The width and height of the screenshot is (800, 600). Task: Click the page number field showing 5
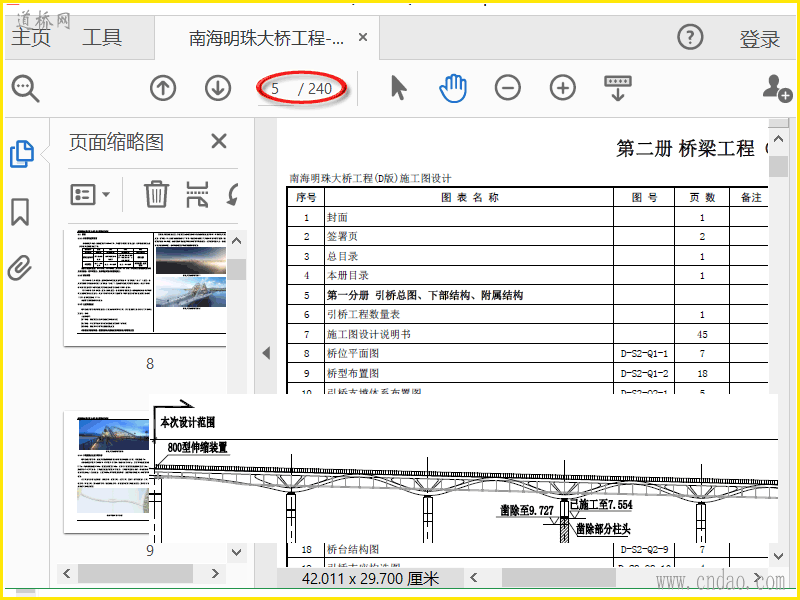[276, 89]
